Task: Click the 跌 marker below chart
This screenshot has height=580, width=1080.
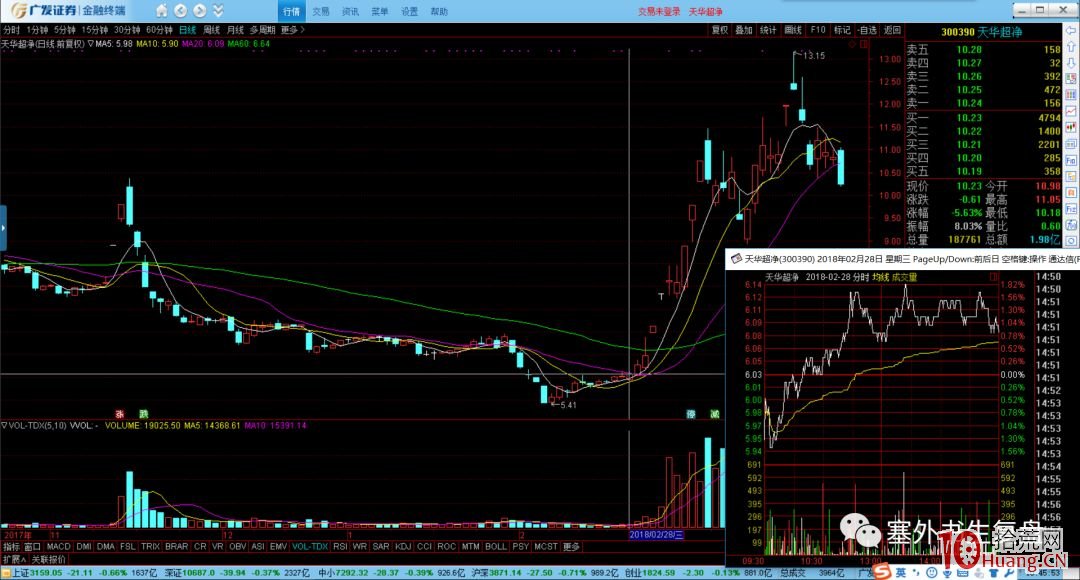Action: point(143,414)
